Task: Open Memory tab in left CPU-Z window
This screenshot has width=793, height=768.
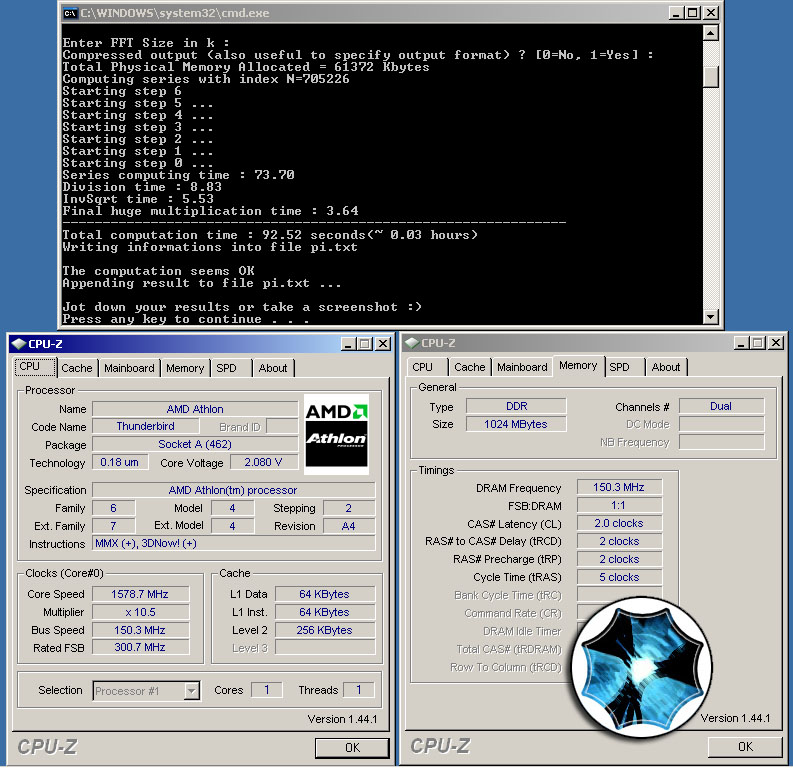Action: click(185, 368)
